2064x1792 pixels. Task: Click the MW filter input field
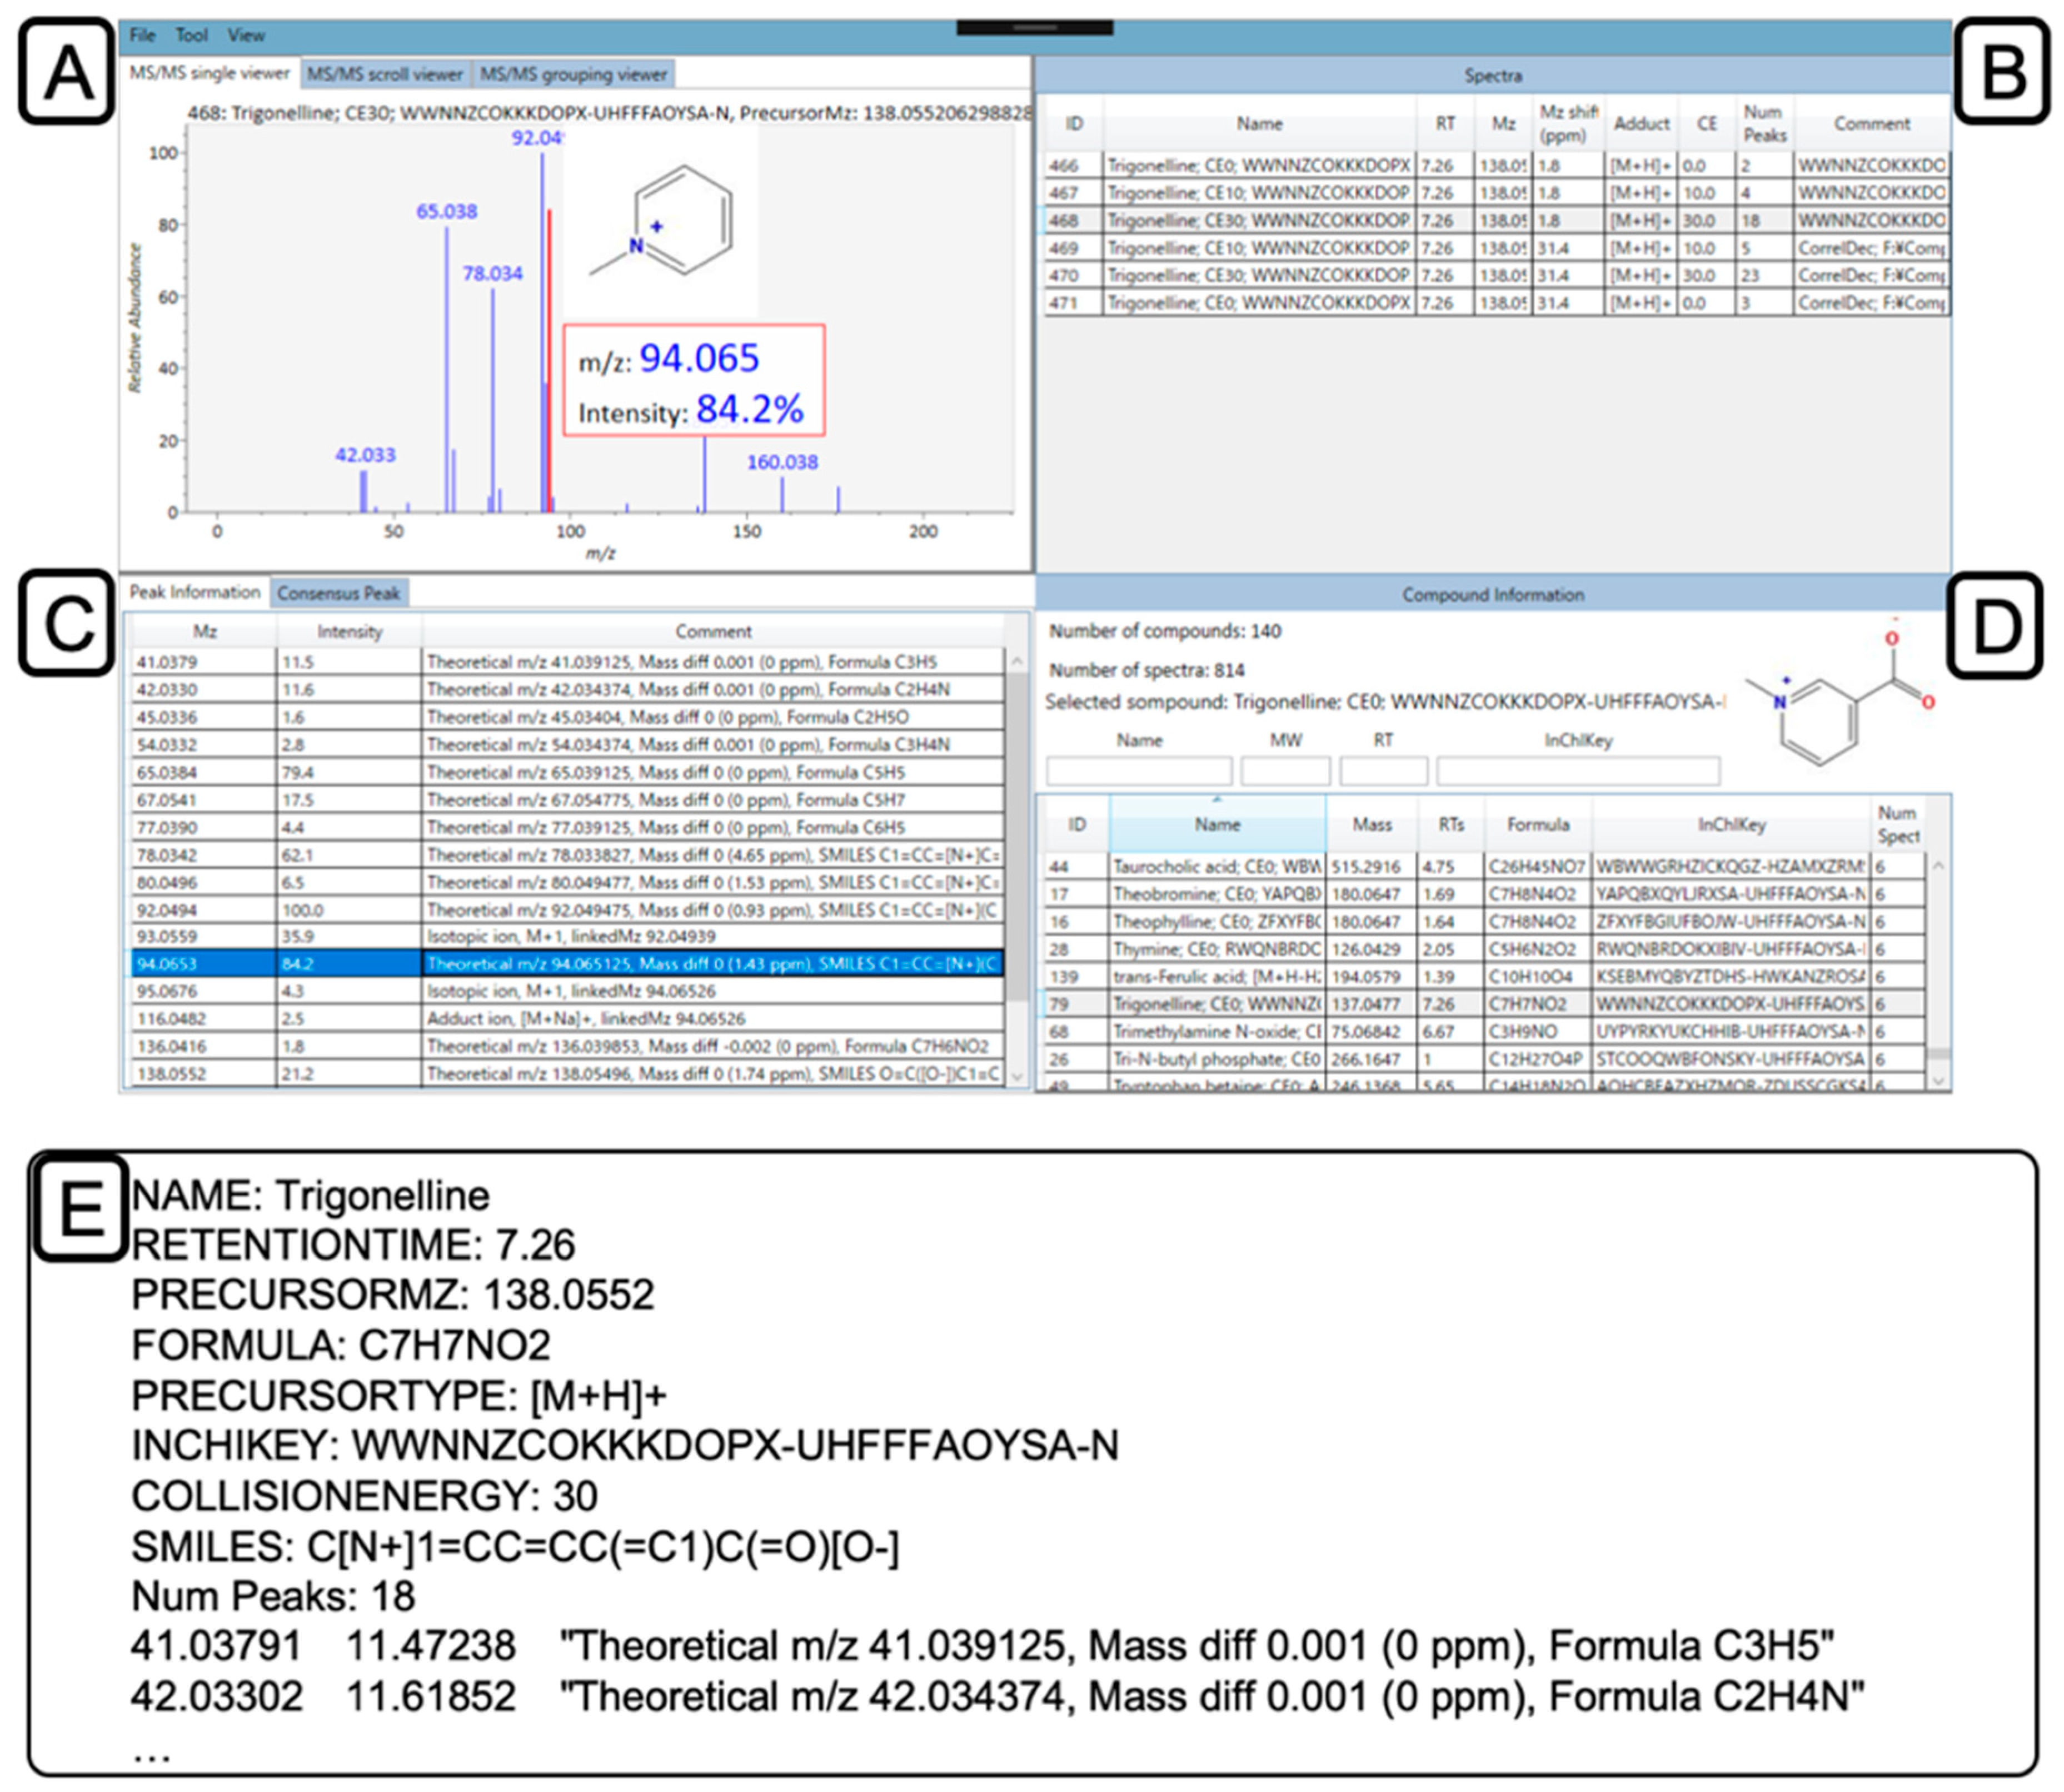[1285, 770]
